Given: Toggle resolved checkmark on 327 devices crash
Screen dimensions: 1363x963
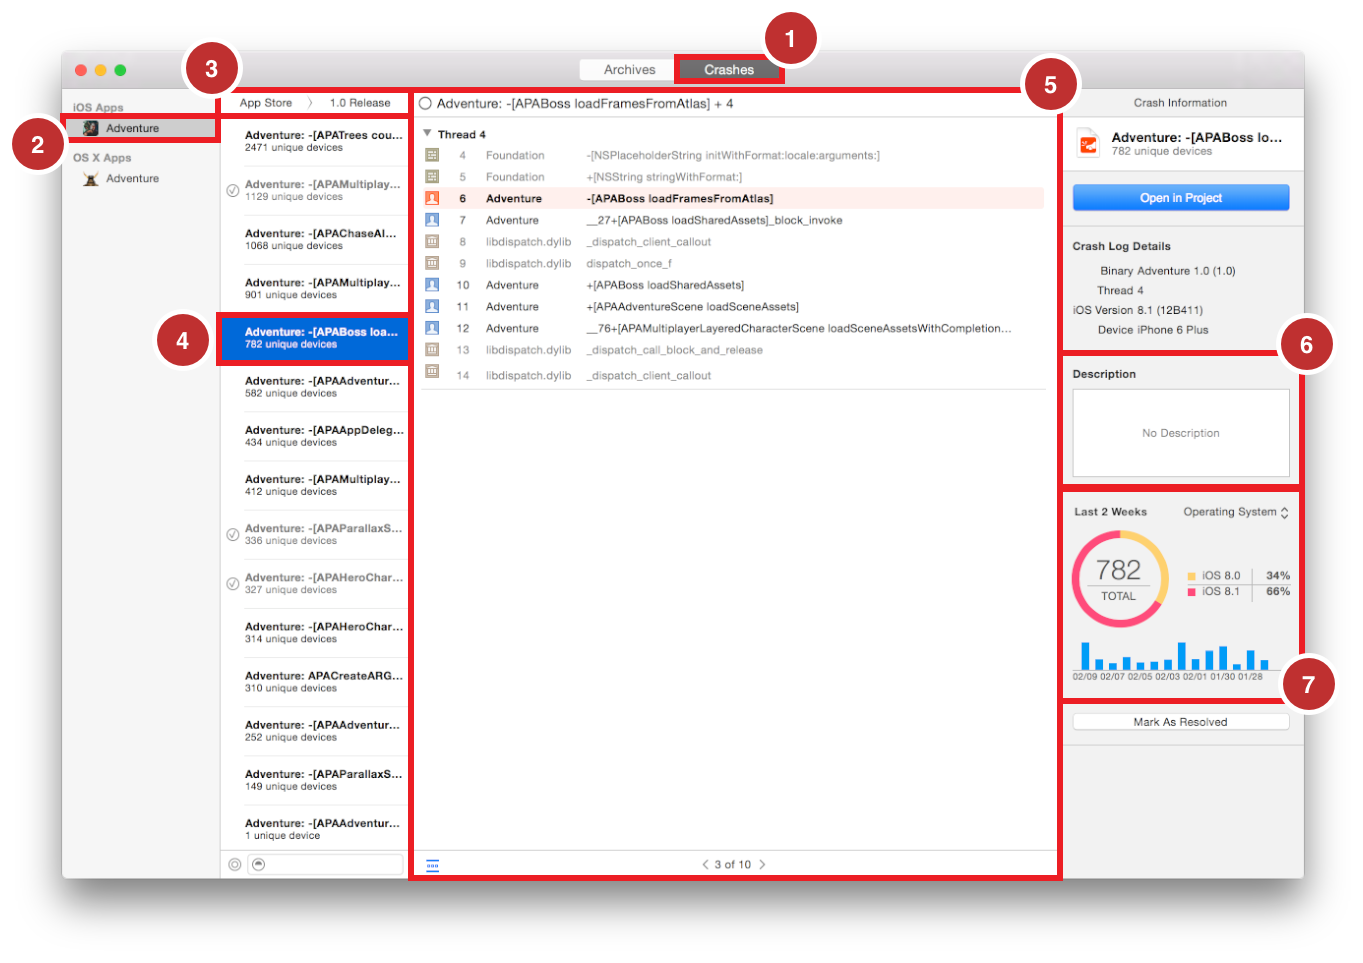Looking at the screenshot, I should [x=233, y=583].
